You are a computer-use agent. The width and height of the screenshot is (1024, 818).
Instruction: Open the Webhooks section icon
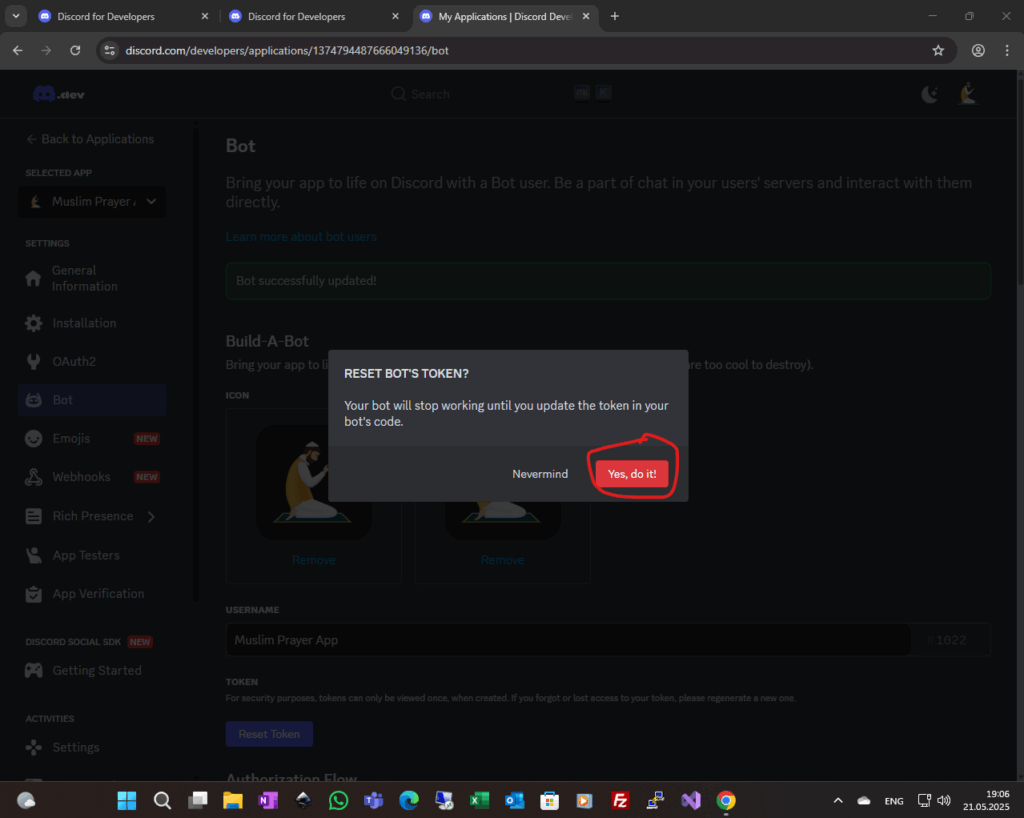click(x=33, y=477)
